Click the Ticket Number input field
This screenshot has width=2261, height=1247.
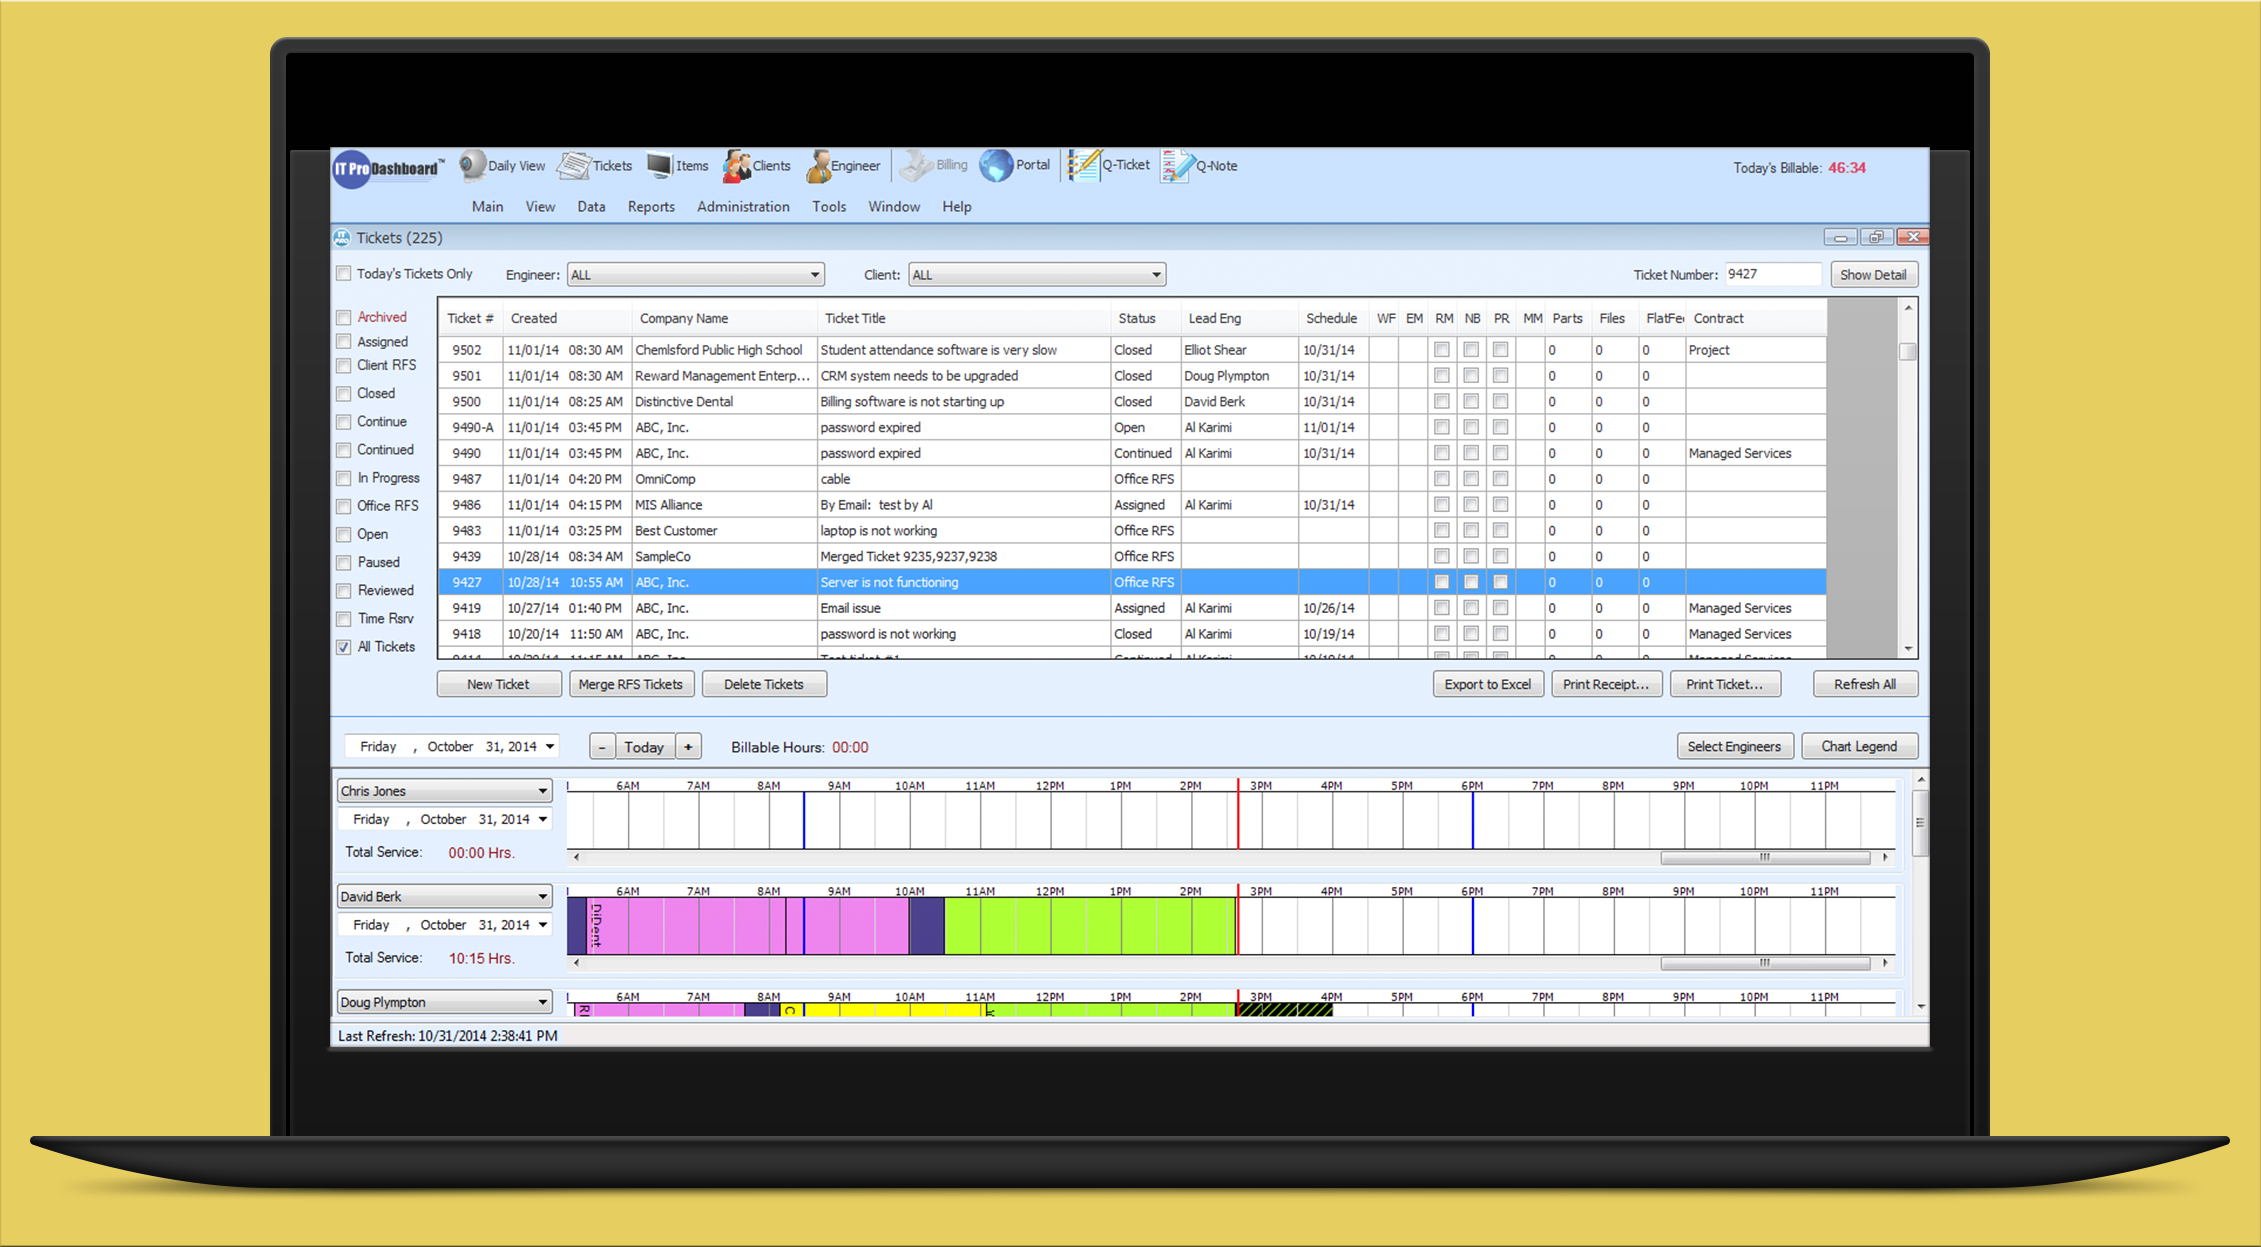1771,274
